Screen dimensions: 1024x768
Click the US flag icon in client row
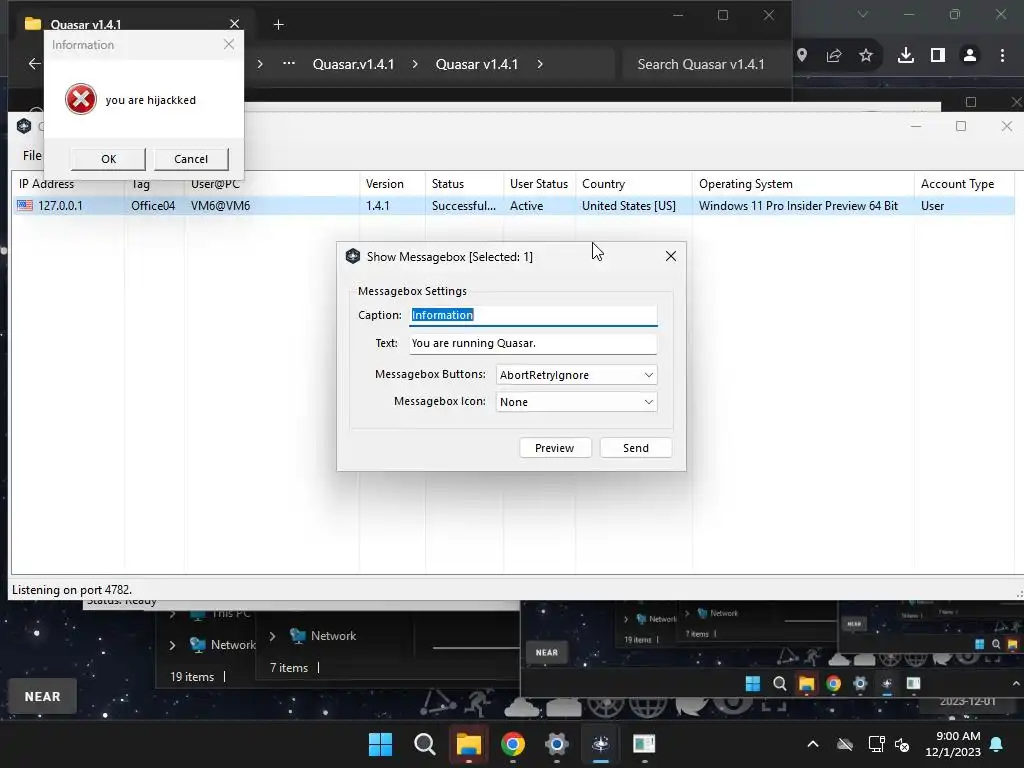[25, 205]
